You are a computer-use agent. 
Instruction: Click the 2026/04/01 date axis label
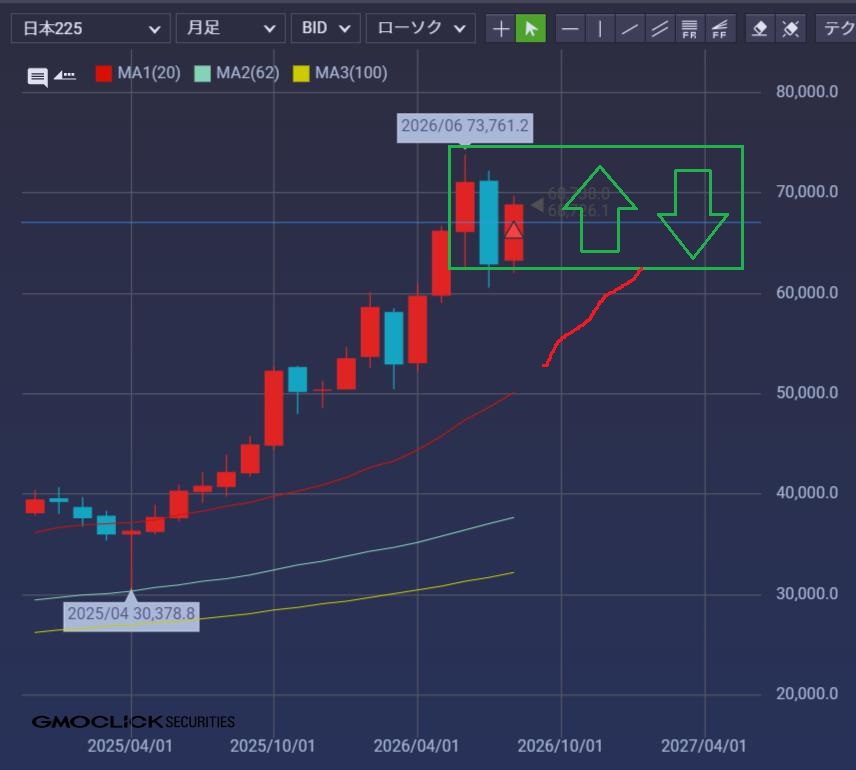pyautogui.click(x=416, y=746)
